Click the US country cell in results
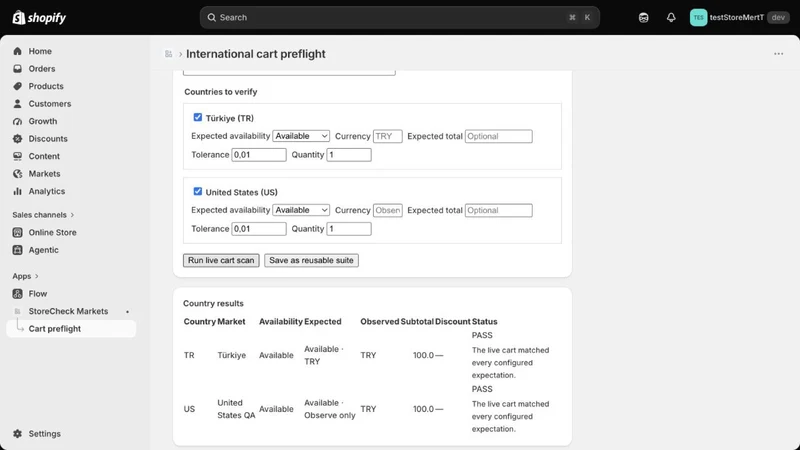 click(x=189, y=409)
